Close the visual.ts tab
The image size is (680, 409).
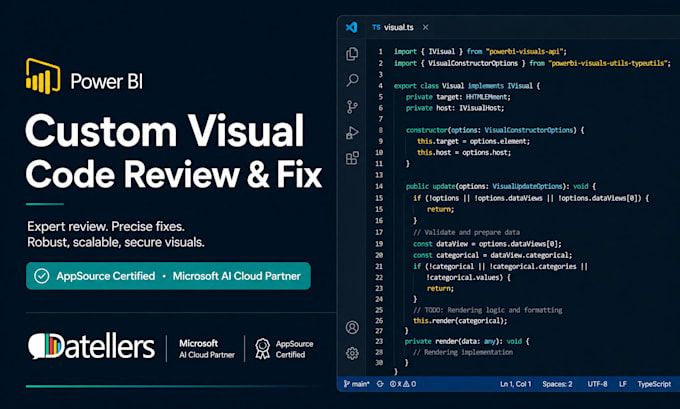coord(425,27)
